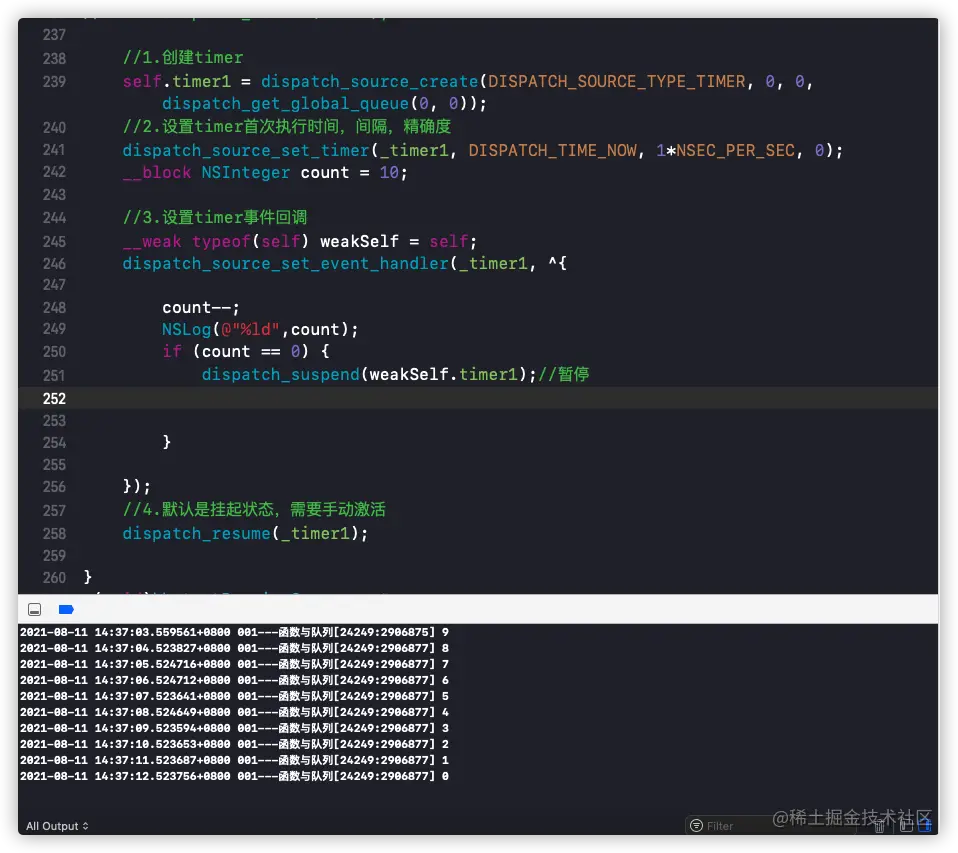Click 'NSInteger' type on line 242
Viewport: 958px width, 853px height.
tap(246, 173)
